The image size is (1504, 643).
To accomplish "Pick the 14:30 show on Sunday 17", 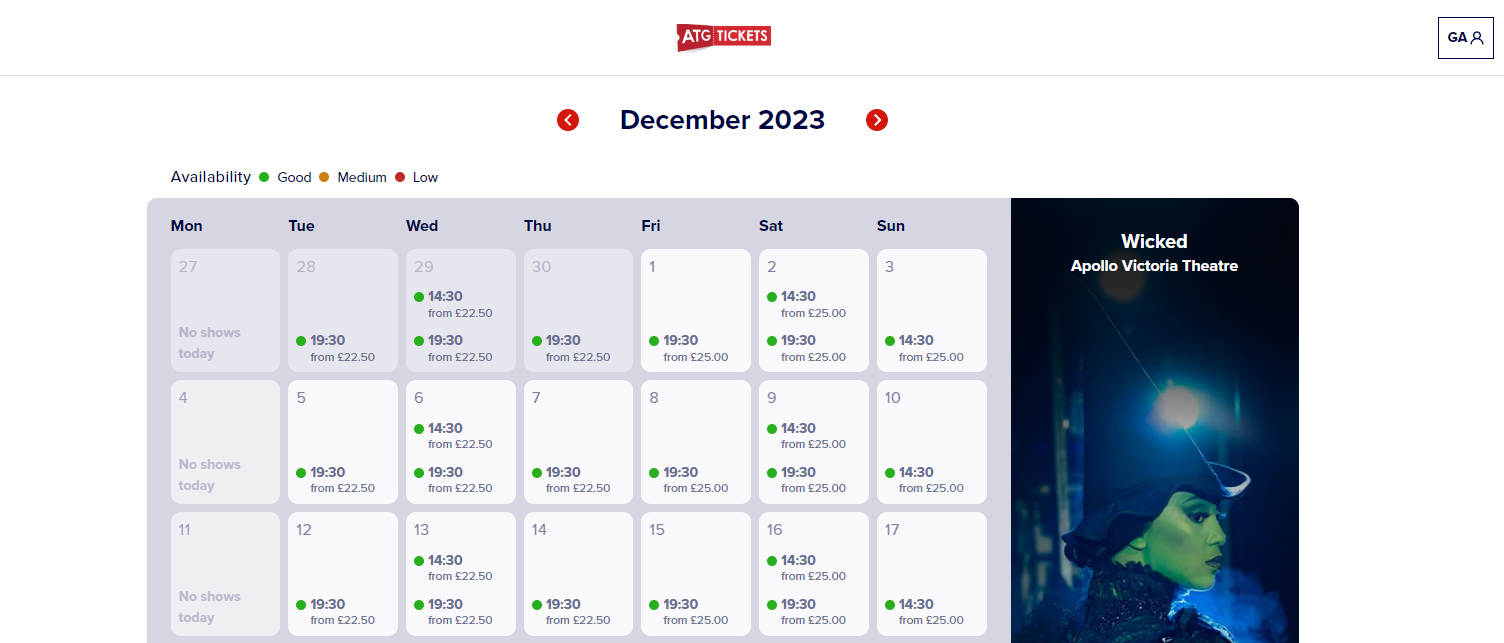I will pos(924,612).
